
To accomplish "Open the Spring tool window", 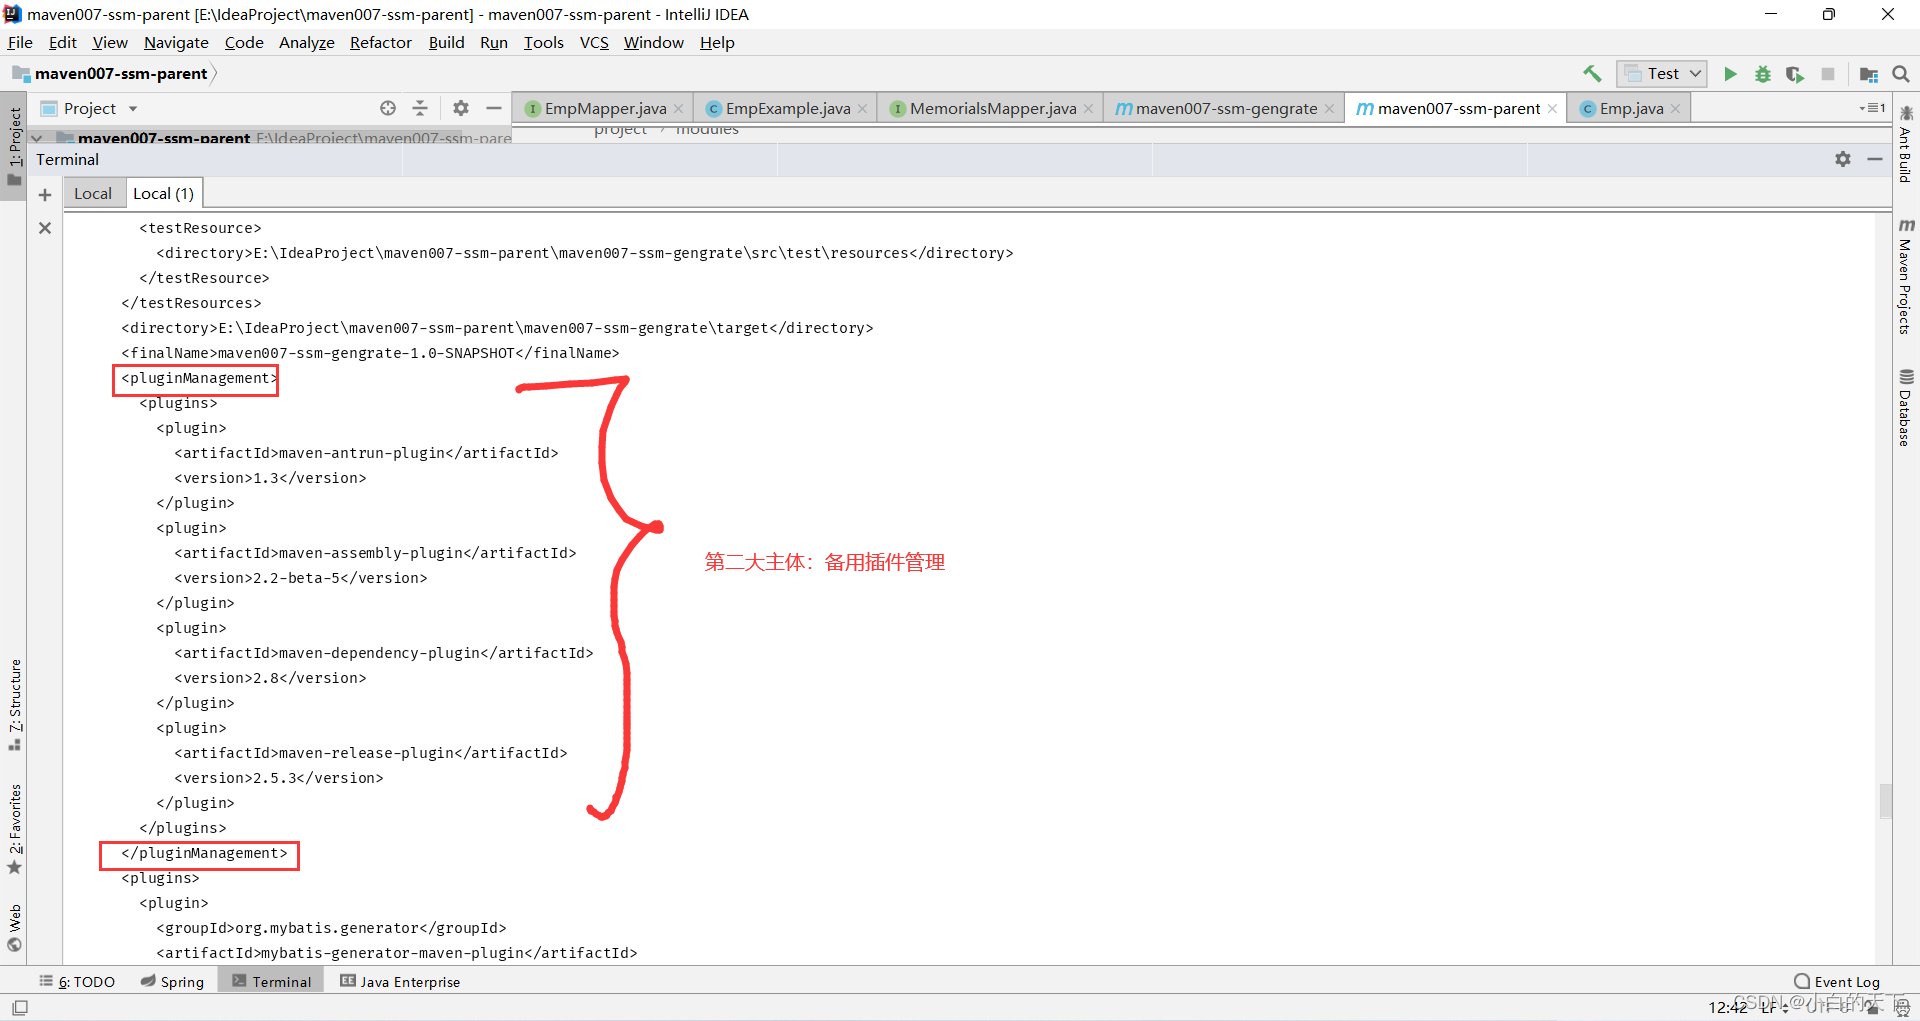I will click(173, 982).
